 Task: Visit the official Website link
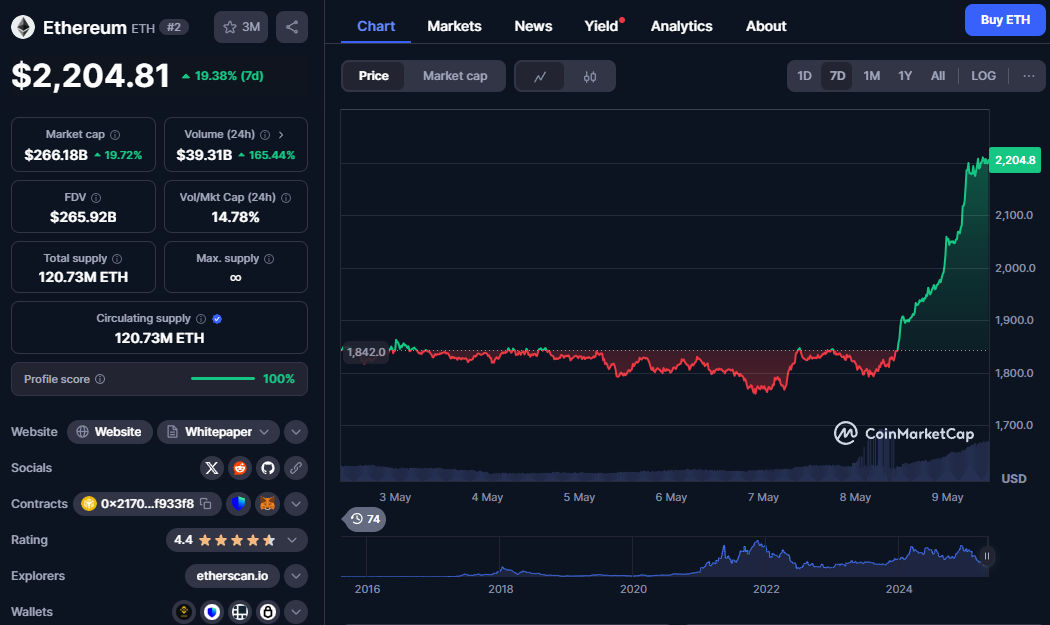click(x=110, y=432)
